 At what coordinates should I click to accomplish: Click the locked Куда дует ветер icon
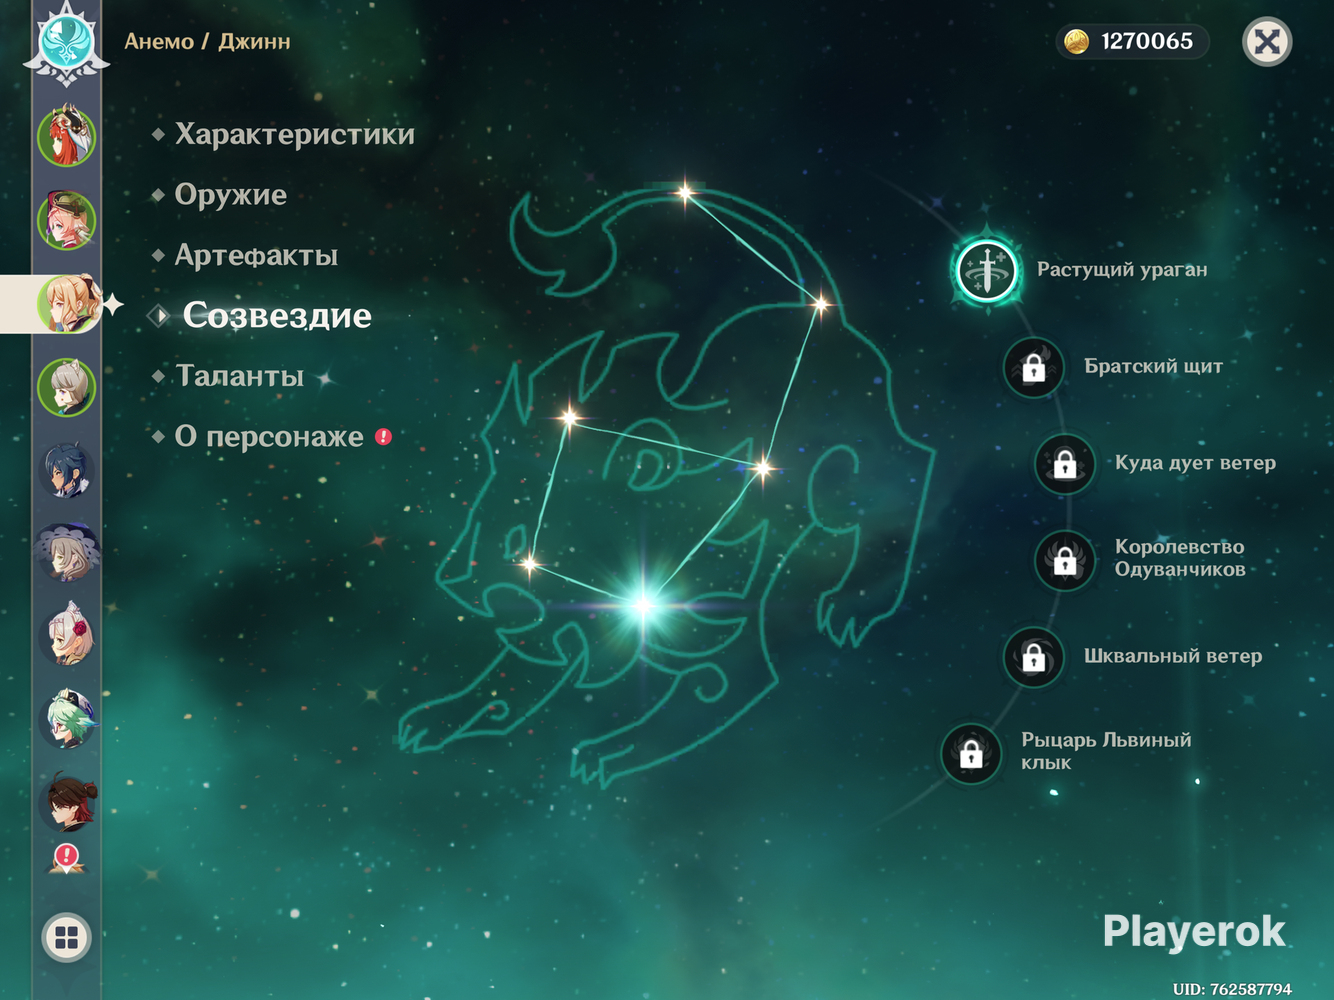(x=1064, y=464)
